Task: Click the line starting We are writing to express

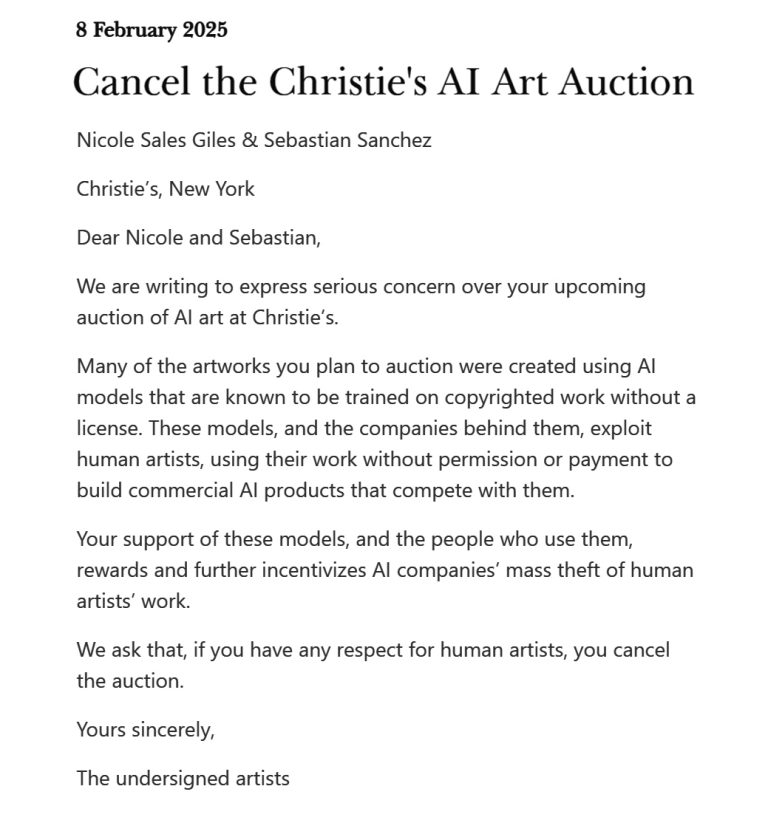Action: [x=361, y=287]
